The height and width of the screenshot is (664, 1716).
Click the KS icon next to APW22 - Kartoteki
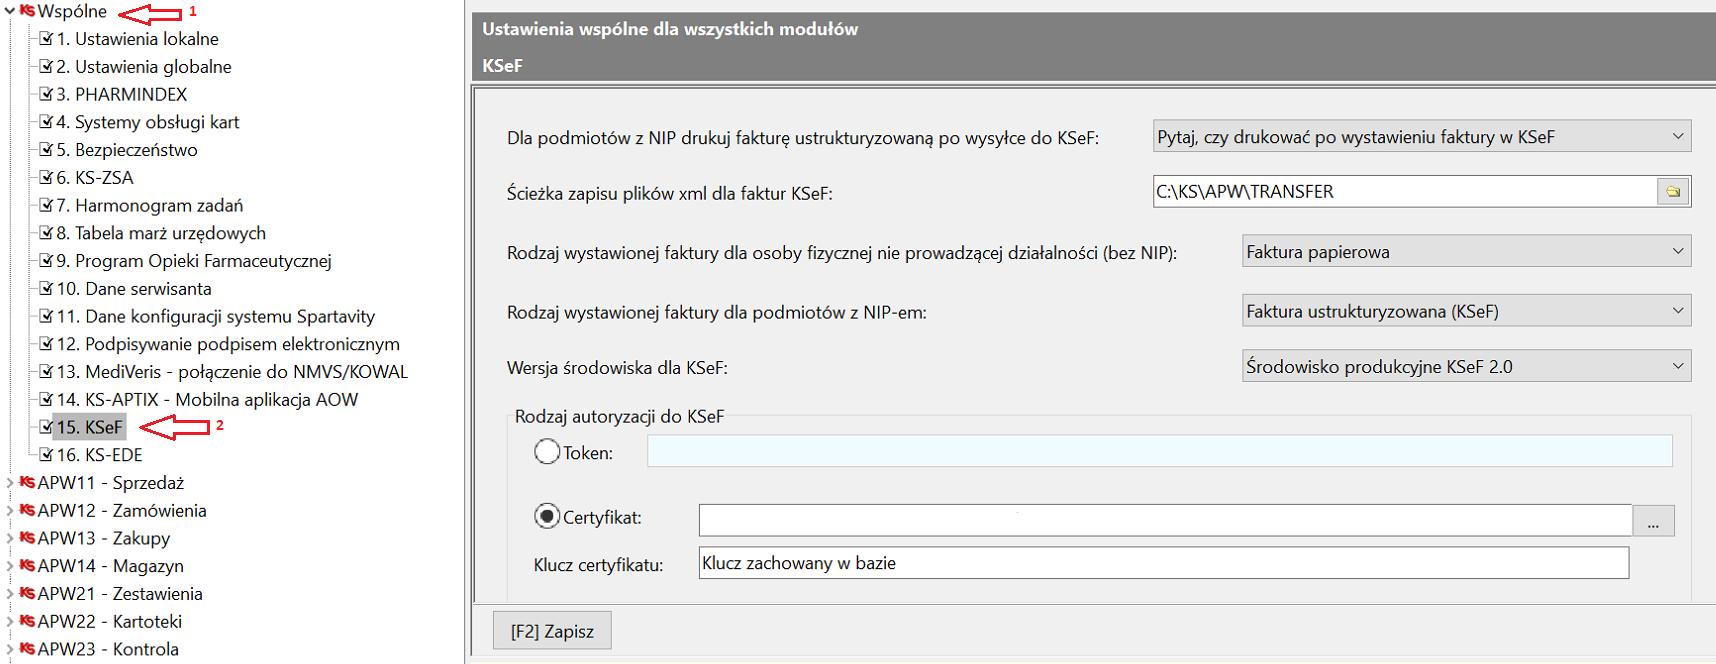point(27,622)
